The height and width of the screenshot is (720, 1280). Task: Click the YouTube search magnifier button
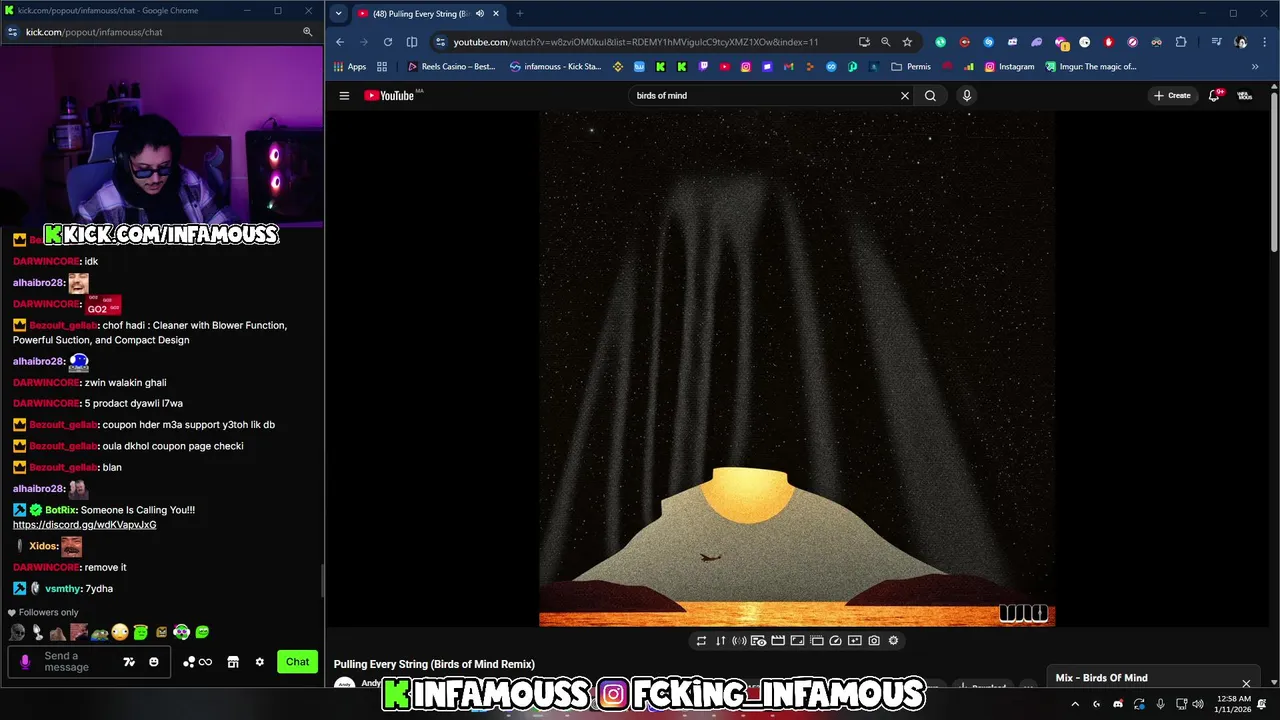point(930,96)
